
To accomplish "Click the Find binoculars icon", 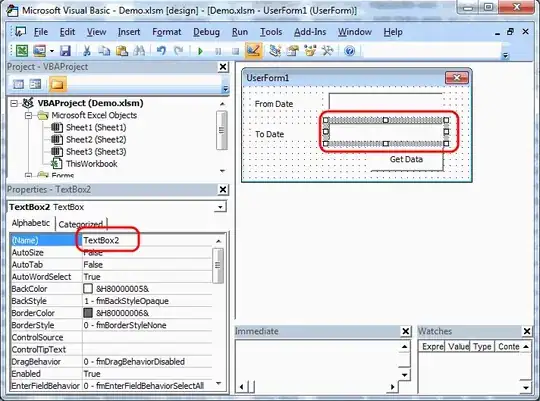I will point(139,51).
